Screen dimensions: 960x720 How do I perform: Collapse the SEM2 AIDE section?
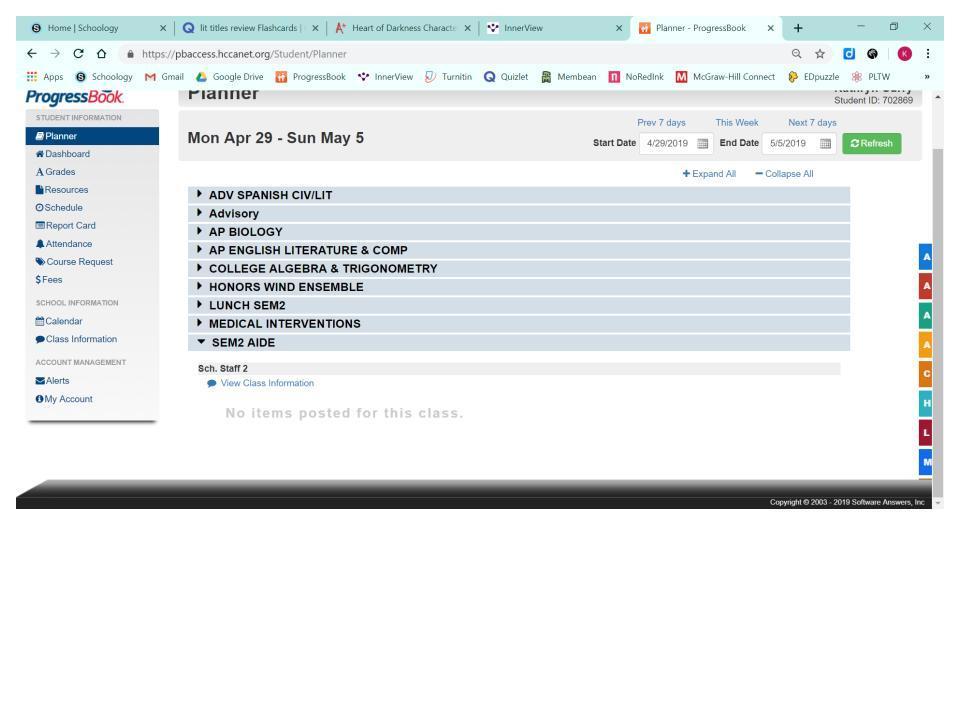pos(519,343)
